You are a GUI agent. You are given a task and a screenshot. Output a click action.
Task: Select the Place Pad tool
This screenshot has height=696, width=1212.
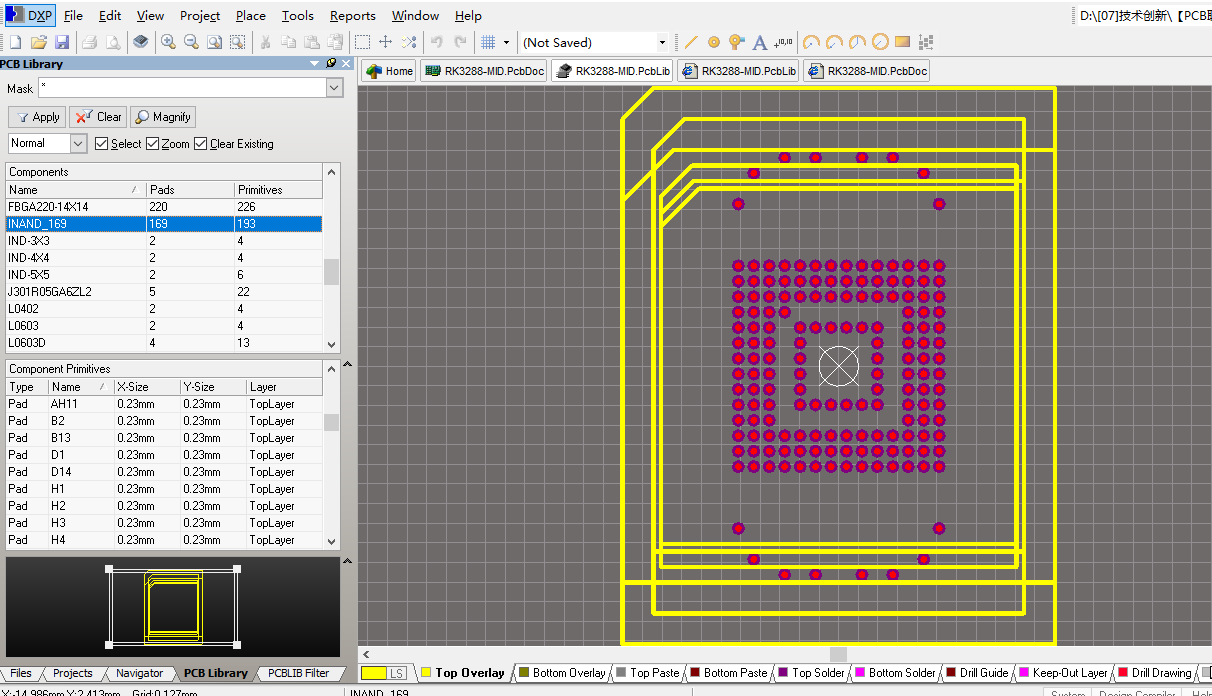(714, 42)
